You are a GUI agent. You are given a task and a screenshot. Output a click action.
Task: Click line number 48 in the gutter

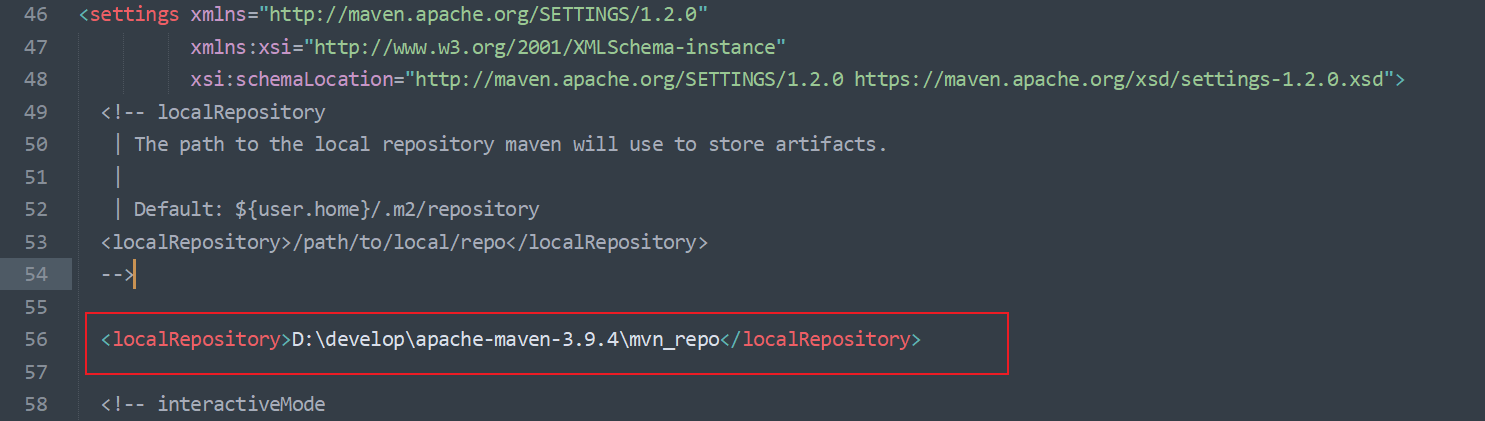[x=36, y=79]
